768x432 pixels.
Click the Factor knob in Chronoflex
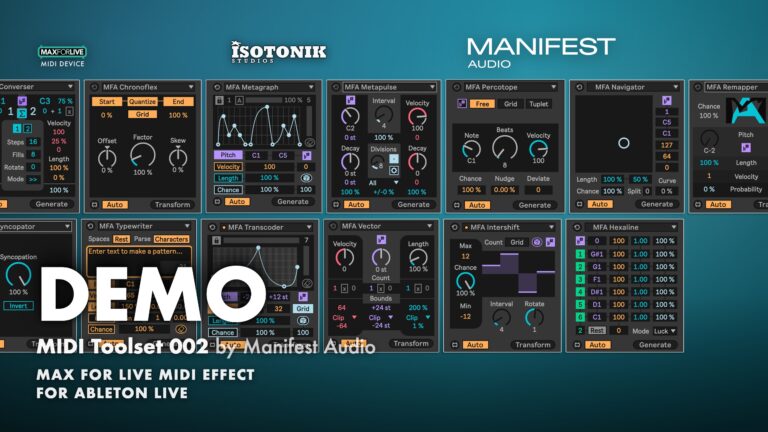click(x=143, y=156)
